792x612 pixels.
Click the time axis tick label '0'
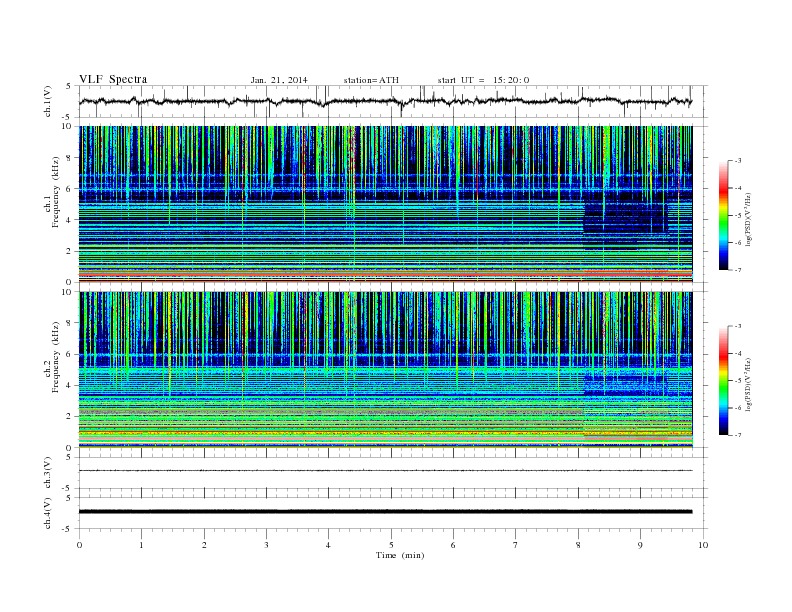(x=79, y=545)
